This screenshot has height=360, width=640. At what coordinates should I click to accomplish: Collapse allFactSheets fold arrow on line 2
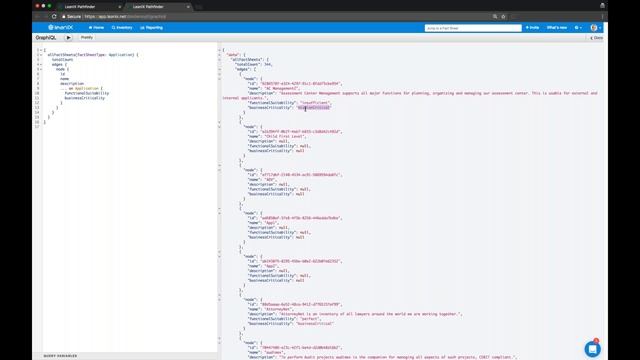[x=41, y=55]
